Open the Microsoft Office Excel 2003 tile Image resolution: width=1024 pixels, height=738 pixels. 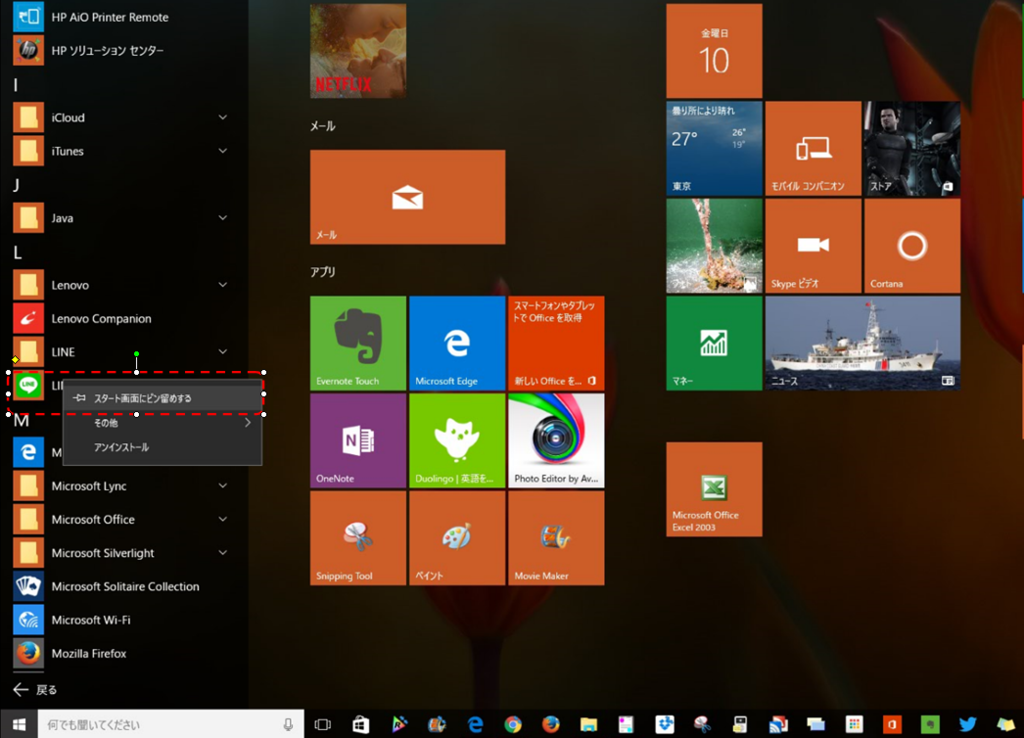coord(714,489)
